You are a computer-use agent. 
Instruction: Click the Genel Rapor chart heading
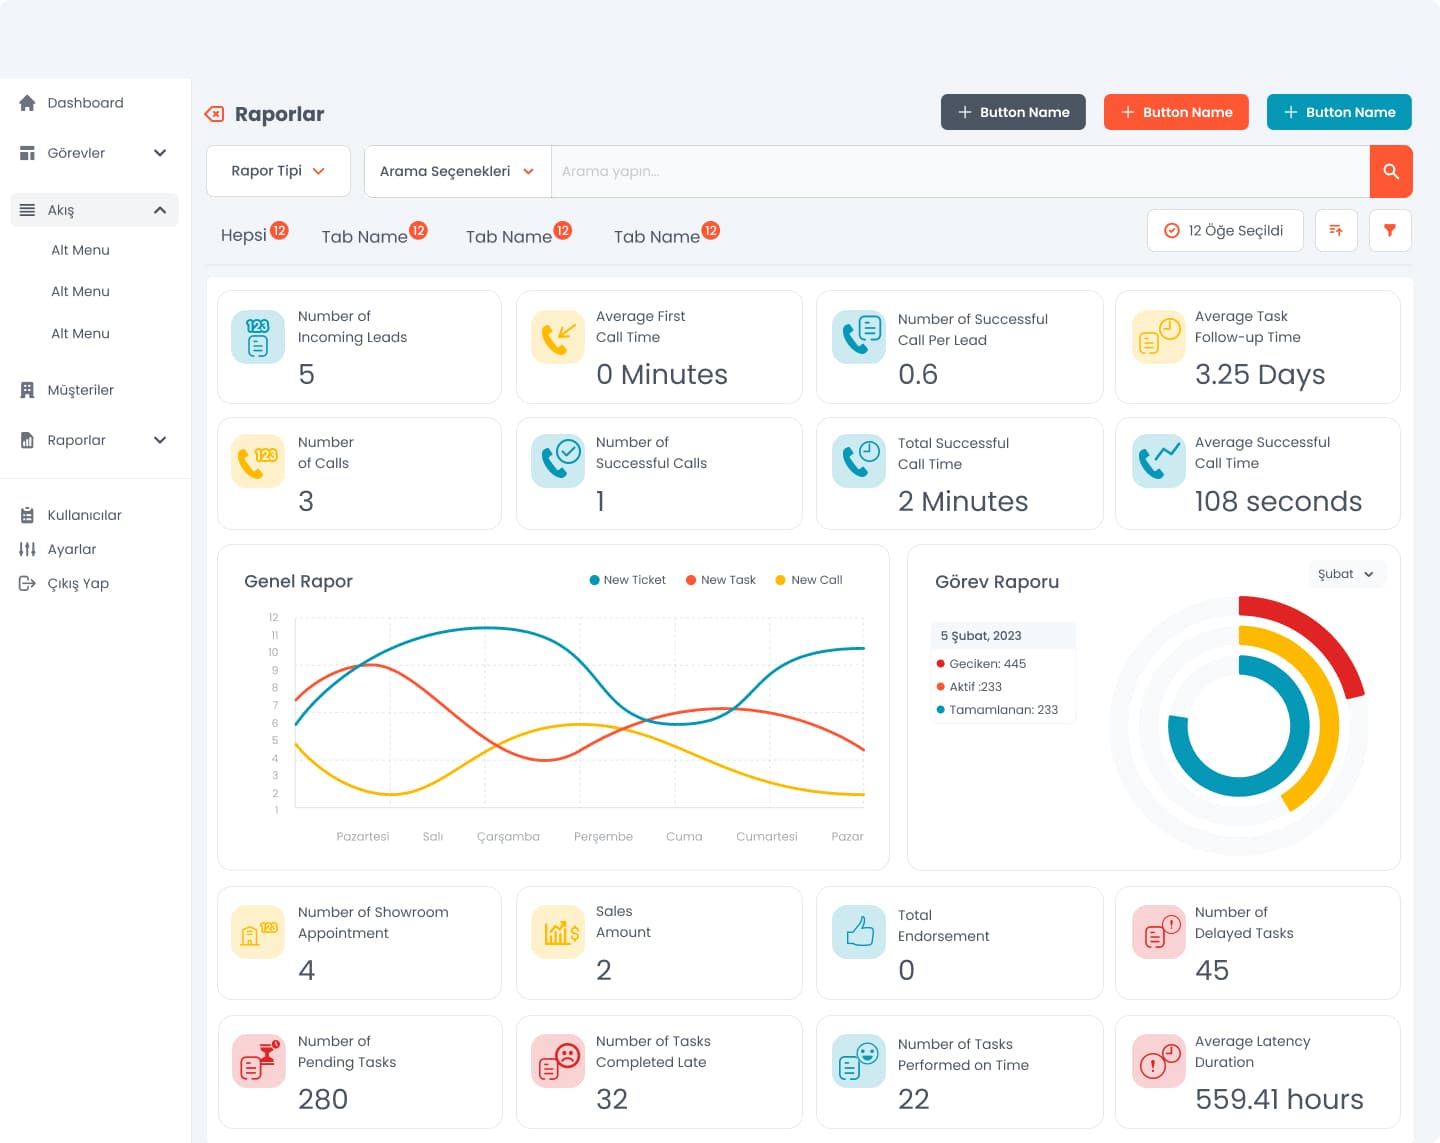(298, 581)
